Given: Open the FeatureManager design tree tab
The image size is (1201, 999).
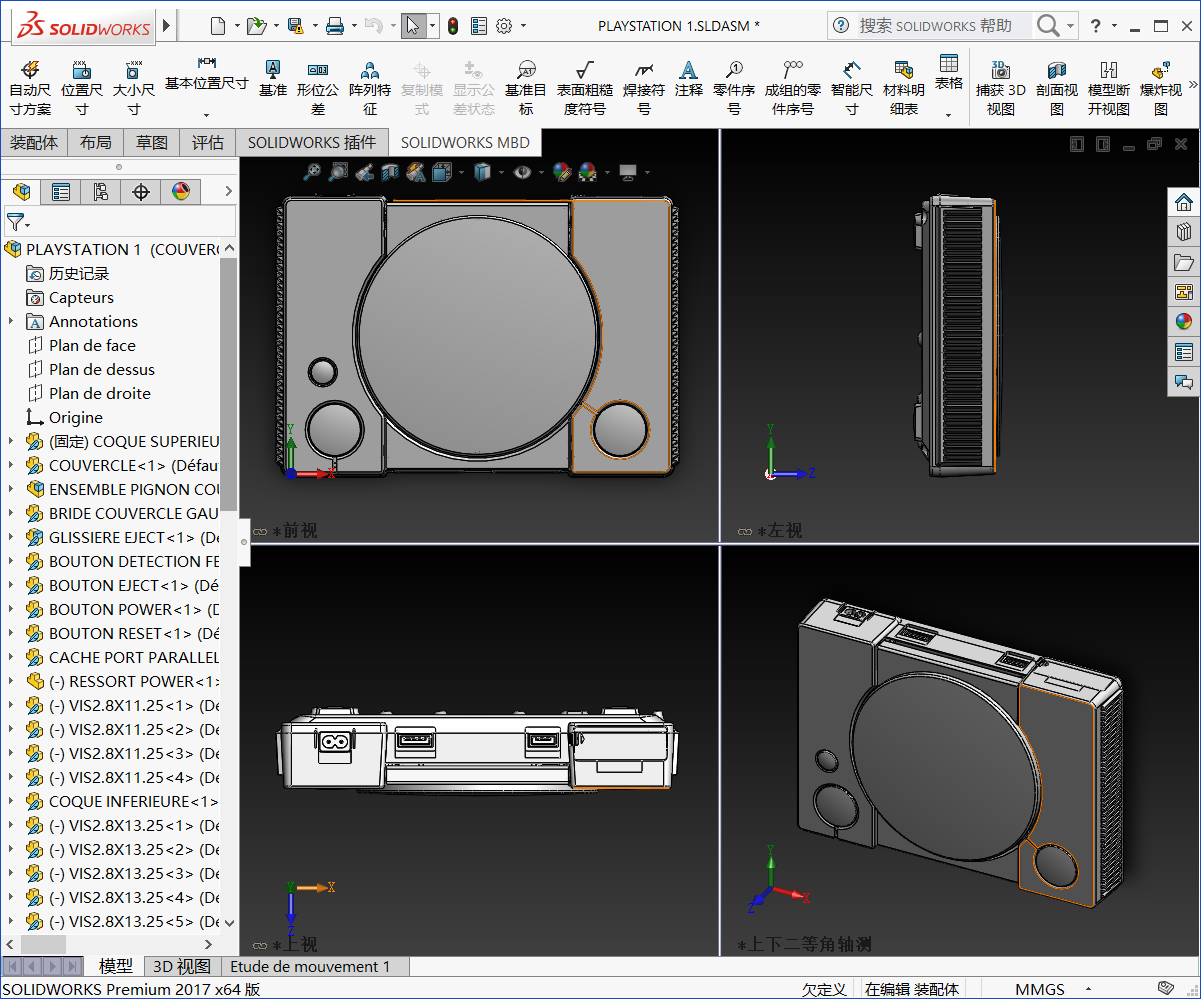Looking at the screenshot, I should point(21,191).
